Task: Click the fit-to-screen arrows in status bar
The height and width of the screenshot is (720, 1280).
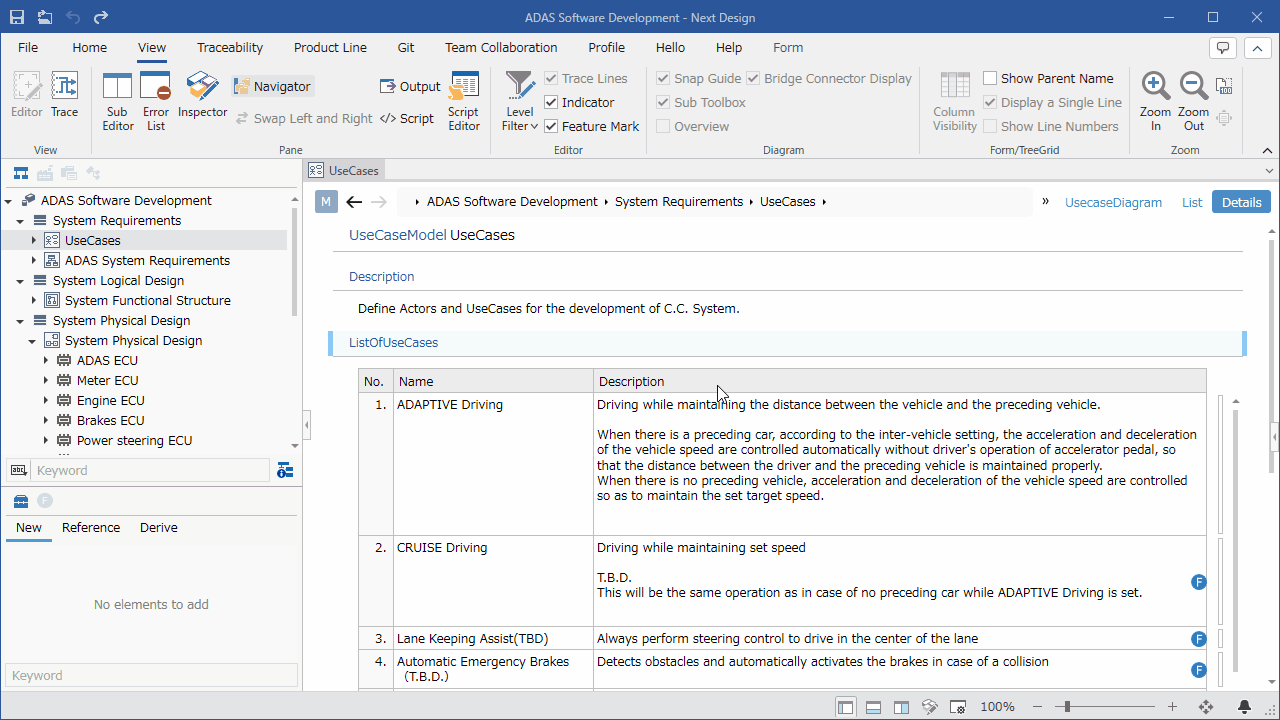Action: (x=1206, y=707)
